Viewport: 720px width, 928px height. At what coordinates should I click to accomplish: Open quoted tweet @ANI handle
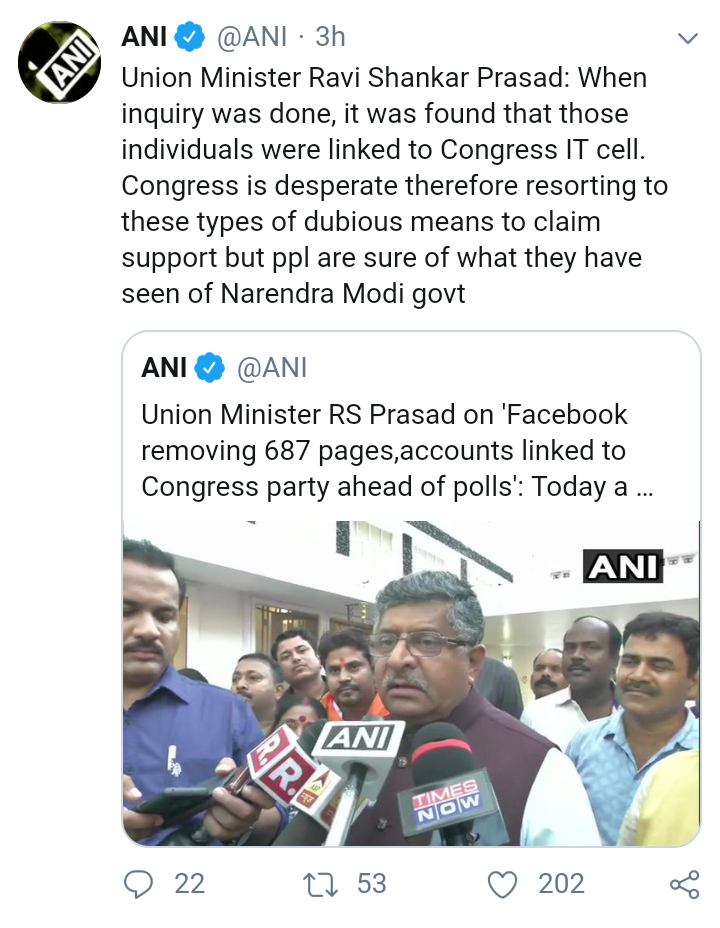coord(272,368)
